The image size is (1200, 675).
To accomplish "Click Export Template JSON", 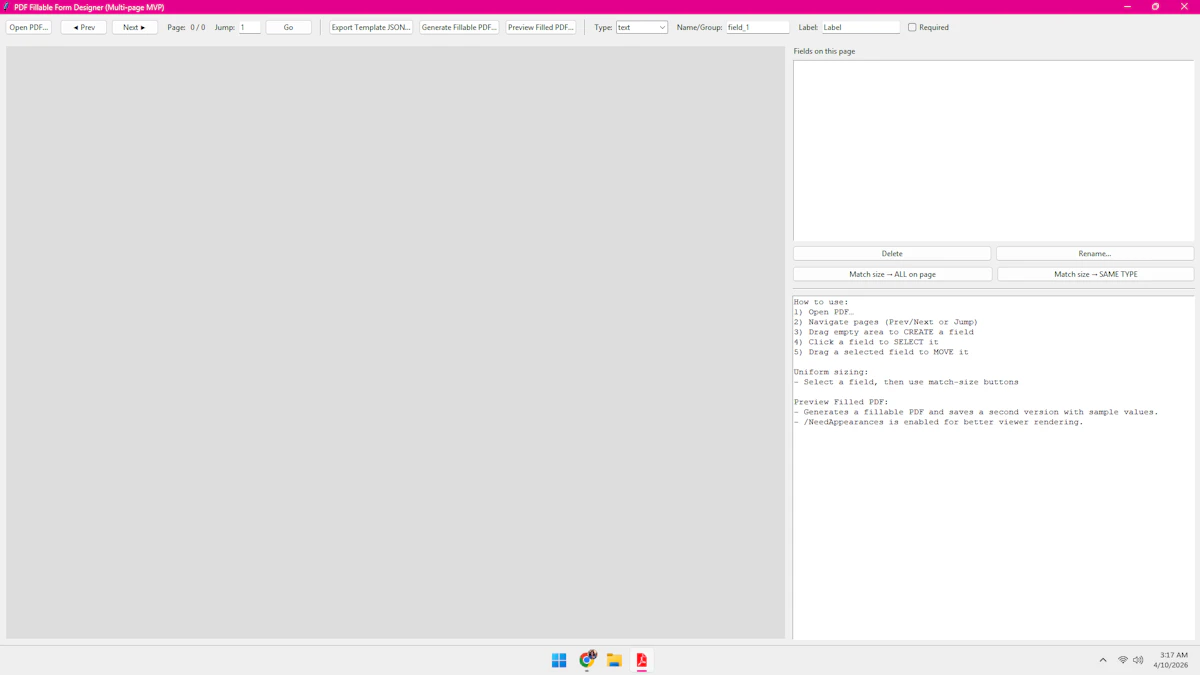I will tap(370, 27).
